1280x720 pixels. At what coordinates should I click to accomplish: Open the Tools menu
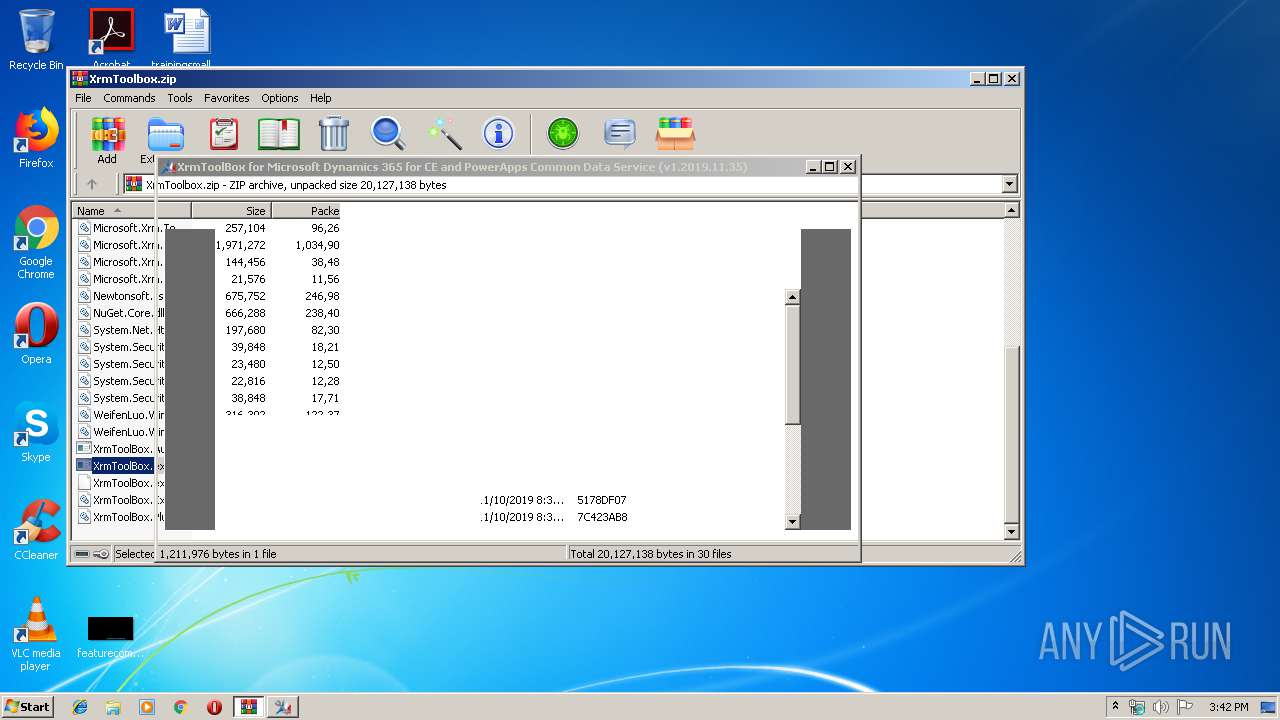pos(180,98)
